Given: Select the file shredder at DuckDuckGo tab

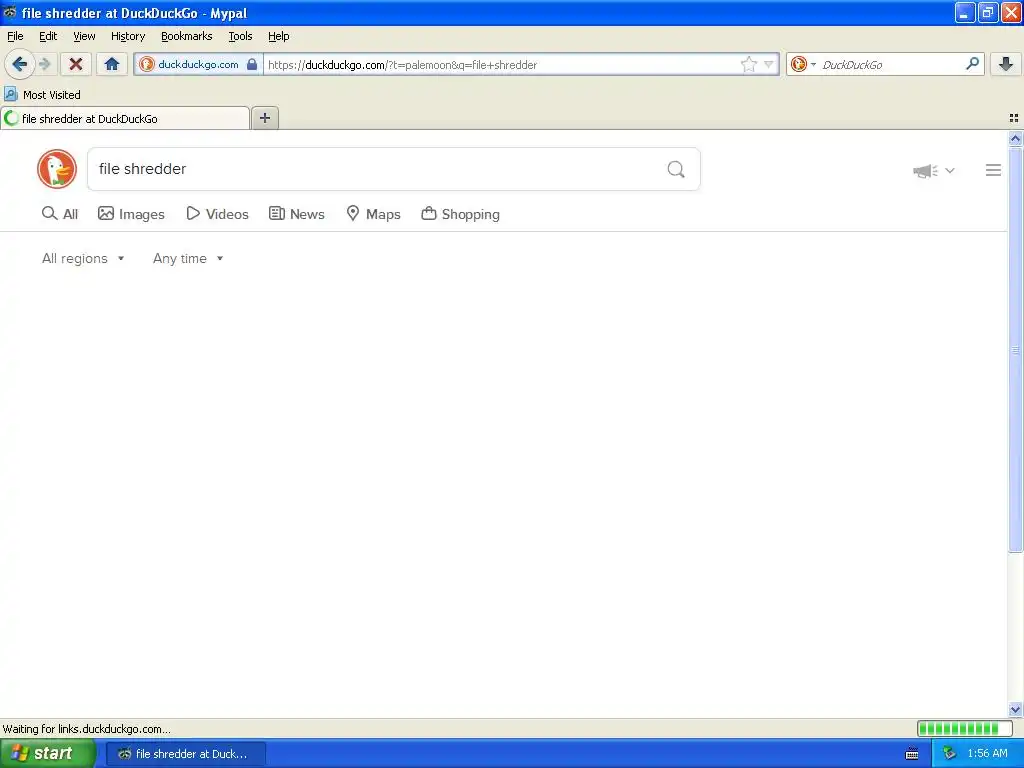Looking at the screenshot, I should point(125,118).
